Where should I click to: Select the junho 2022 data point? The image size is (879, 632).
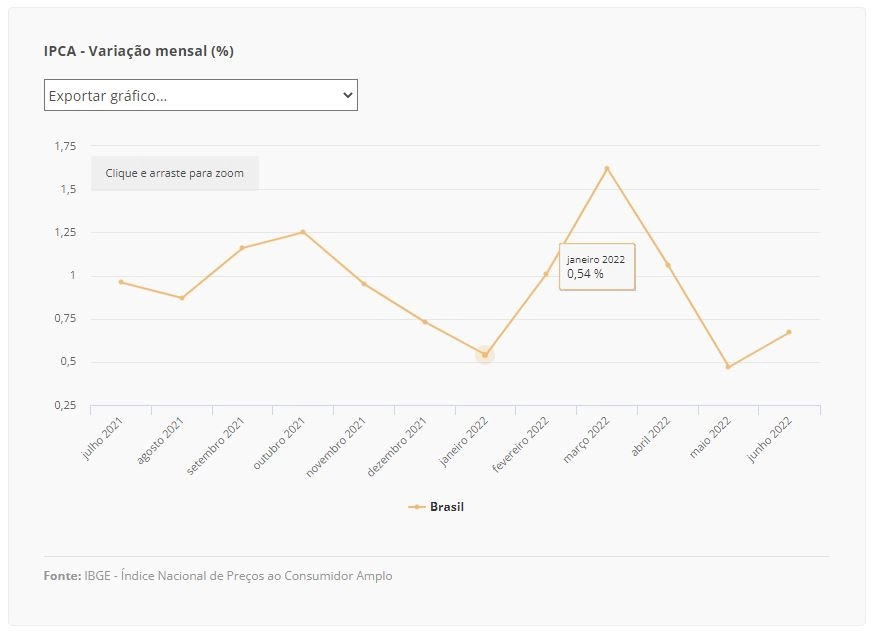[x=789, y=332]
